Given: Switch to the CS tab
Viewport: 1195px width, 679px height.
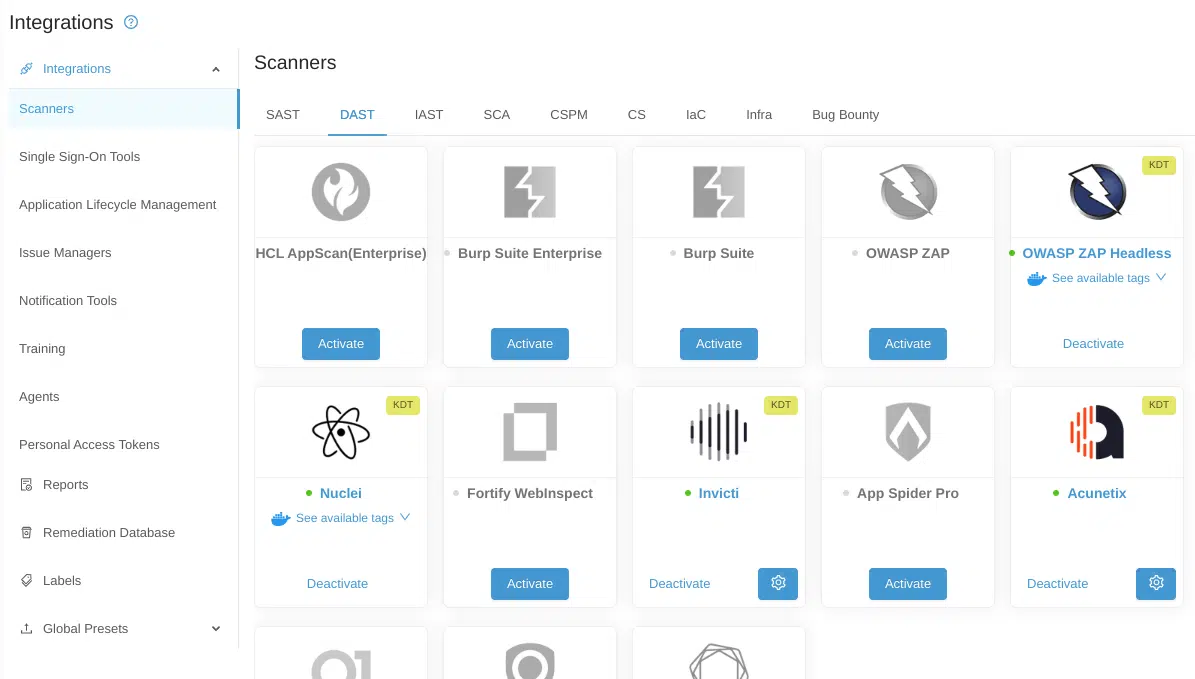Looking at the screenshot, I should pyautogui.click(x=636, y=115).
